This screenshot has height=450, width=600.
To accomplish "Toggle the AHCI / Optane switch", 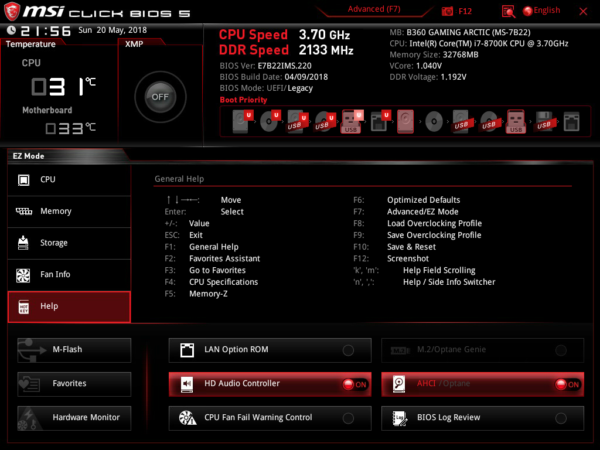I will coord(568,384).
